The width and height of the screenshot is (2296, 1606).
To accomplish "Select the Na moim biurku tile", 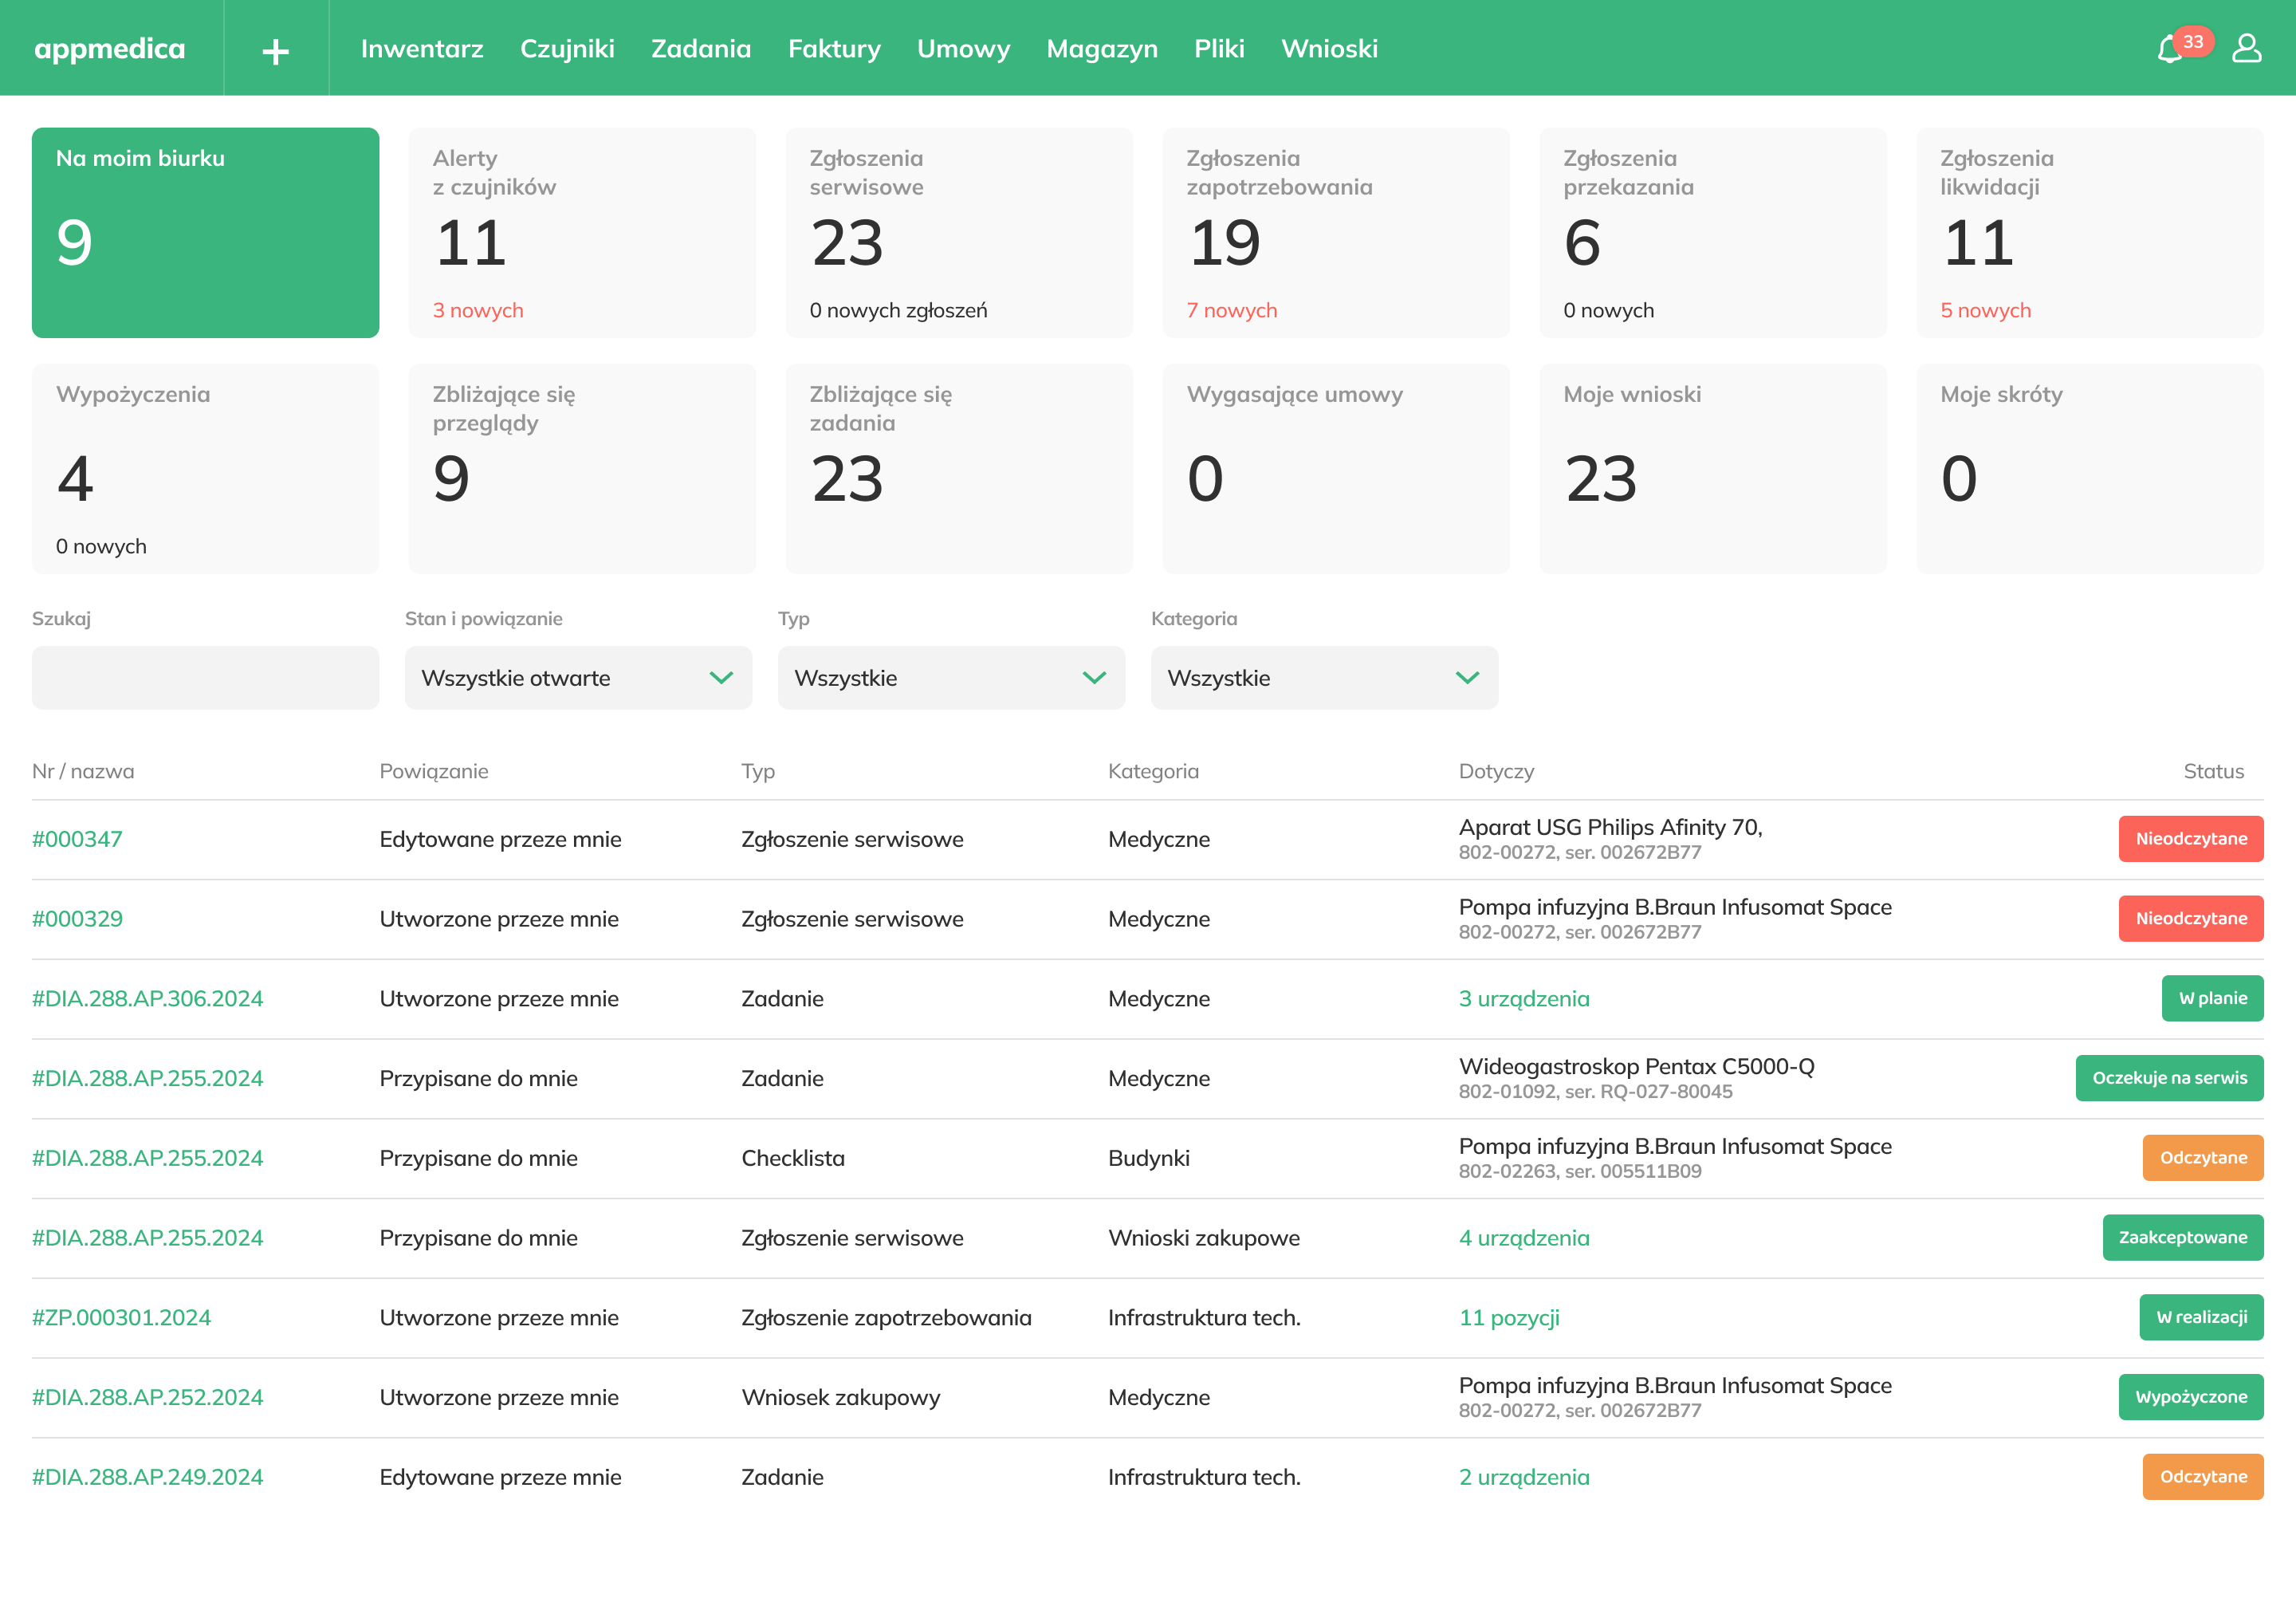I will tap(205, 232).
